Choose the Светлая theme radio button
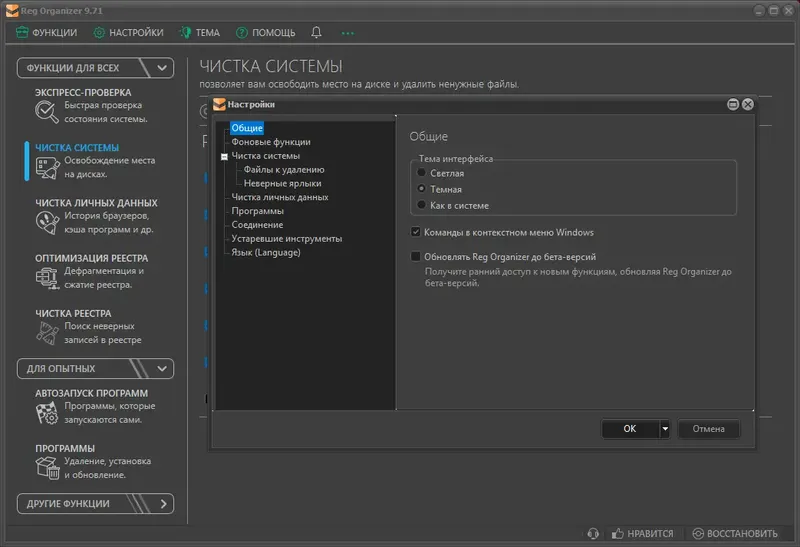Viewport: 800px width, 547px height. pos(421,172)
